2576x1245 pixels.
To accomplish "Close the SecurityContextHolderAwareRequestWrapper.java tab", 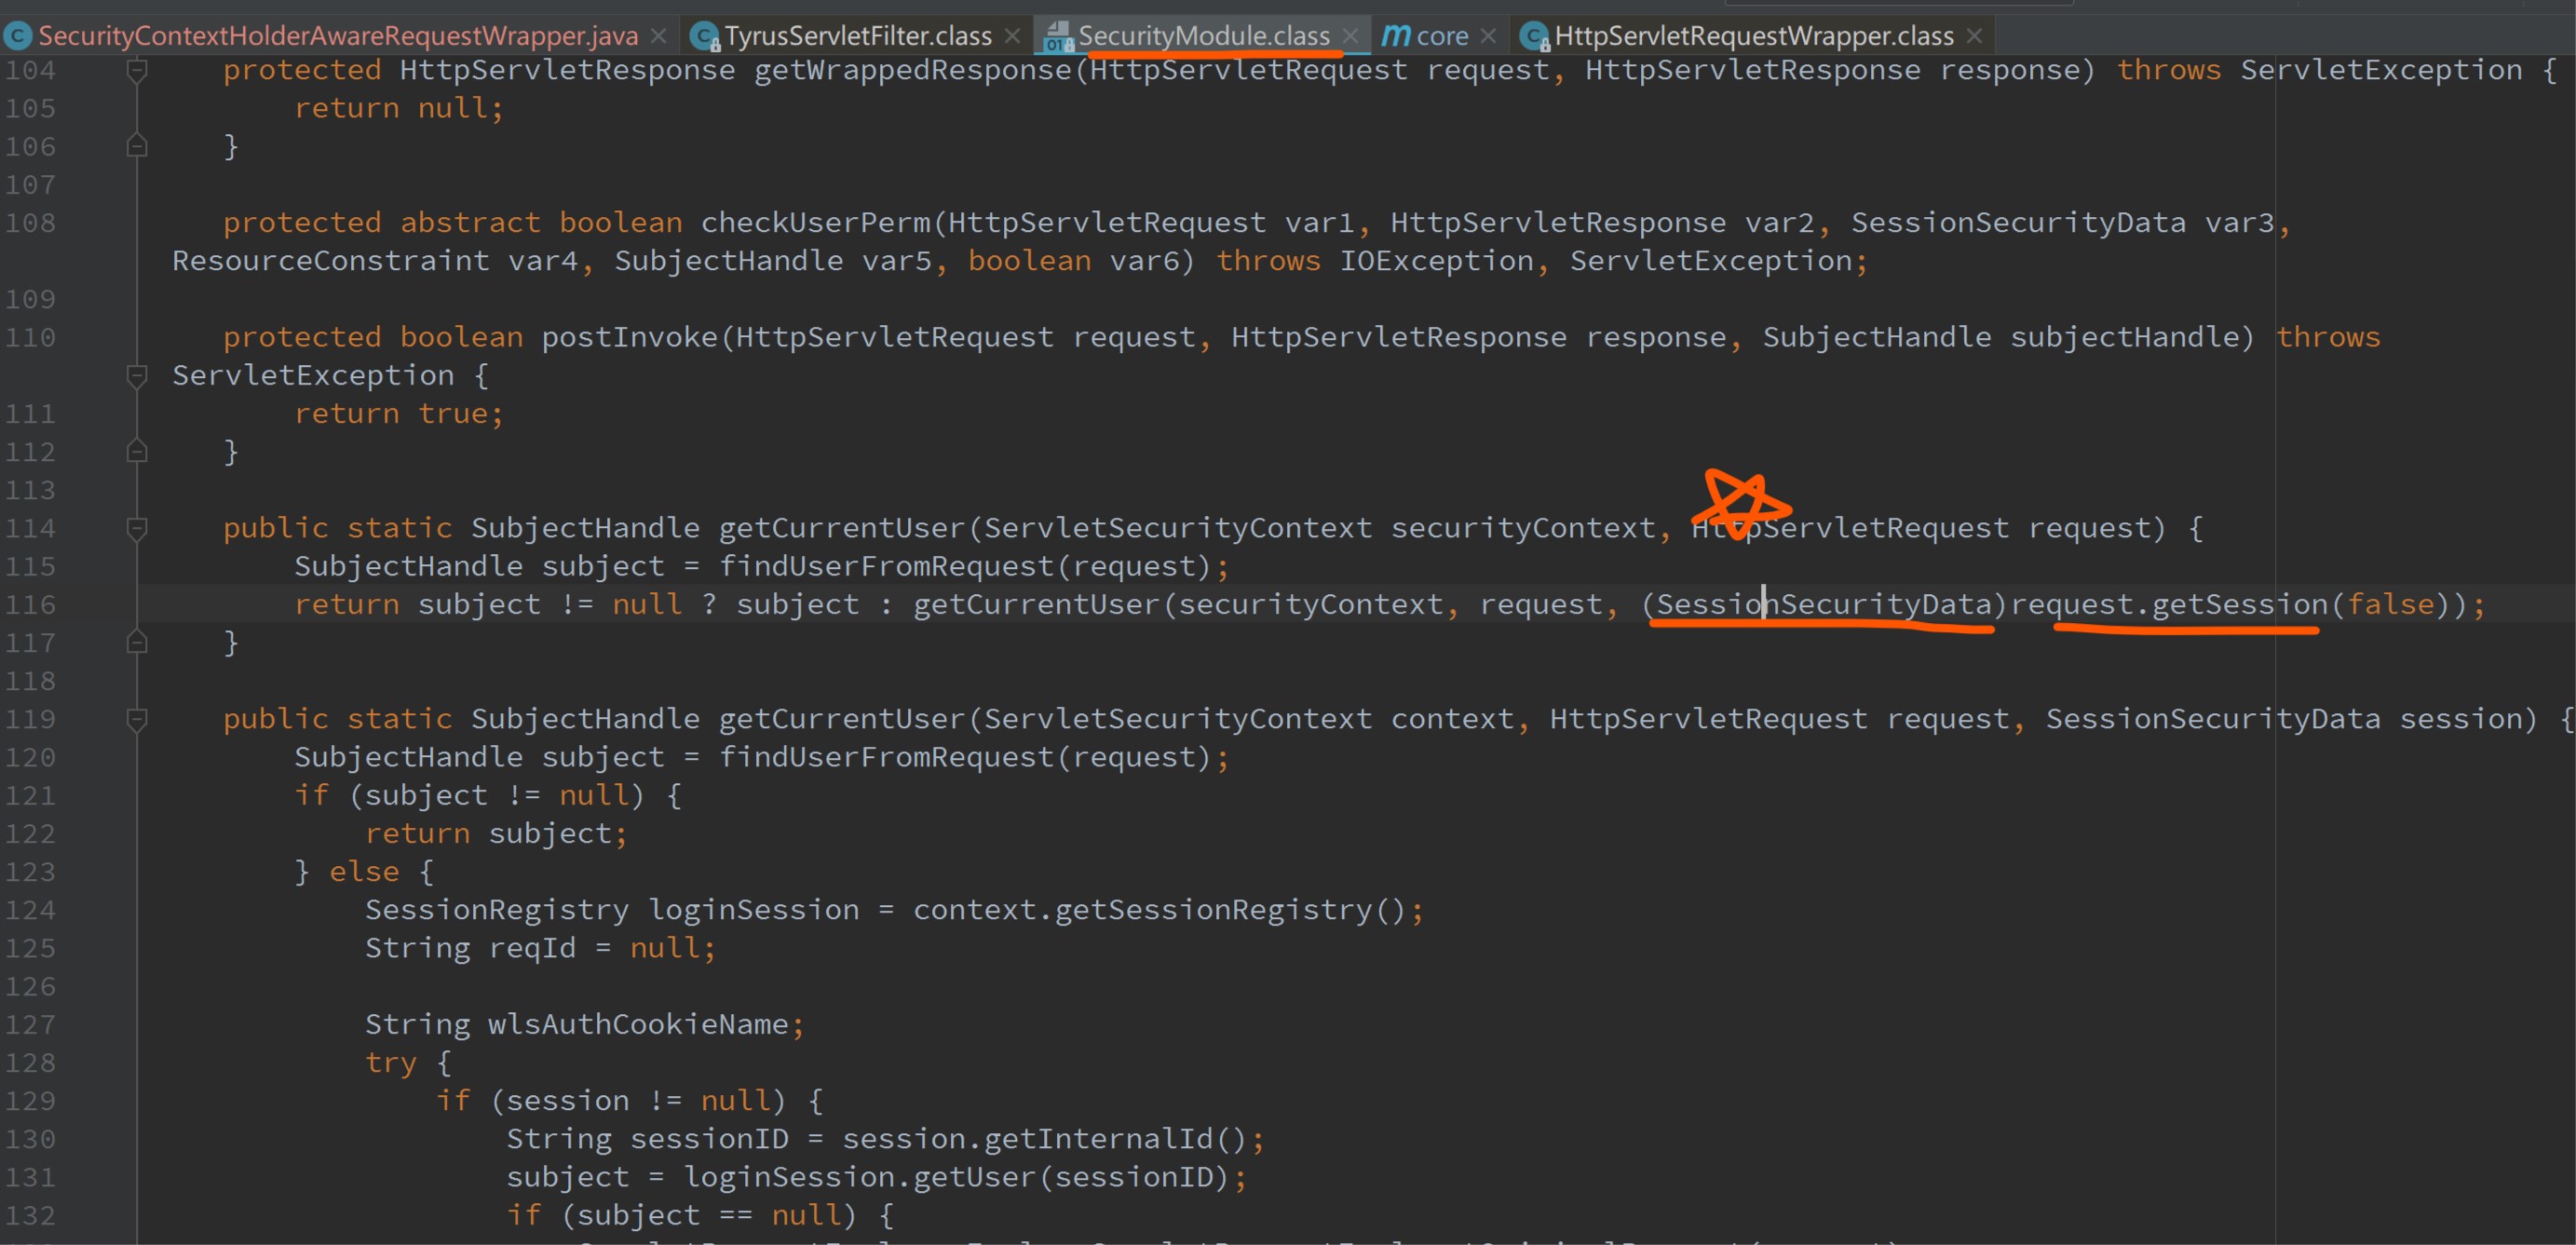I will (658, 37).
